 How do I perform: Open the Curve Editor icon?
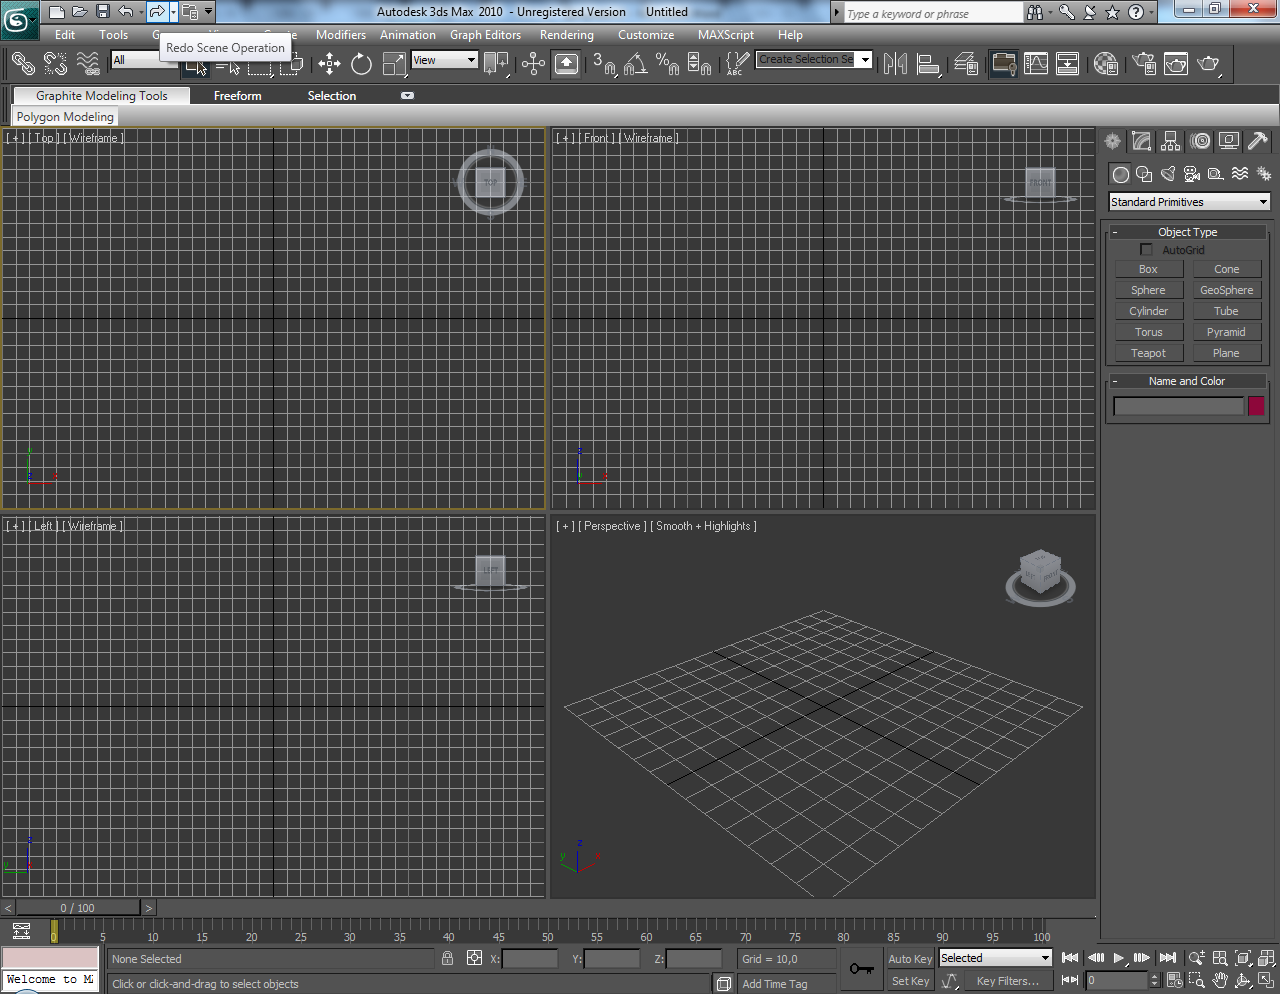pyautogui.click(x=1036, y=64)
